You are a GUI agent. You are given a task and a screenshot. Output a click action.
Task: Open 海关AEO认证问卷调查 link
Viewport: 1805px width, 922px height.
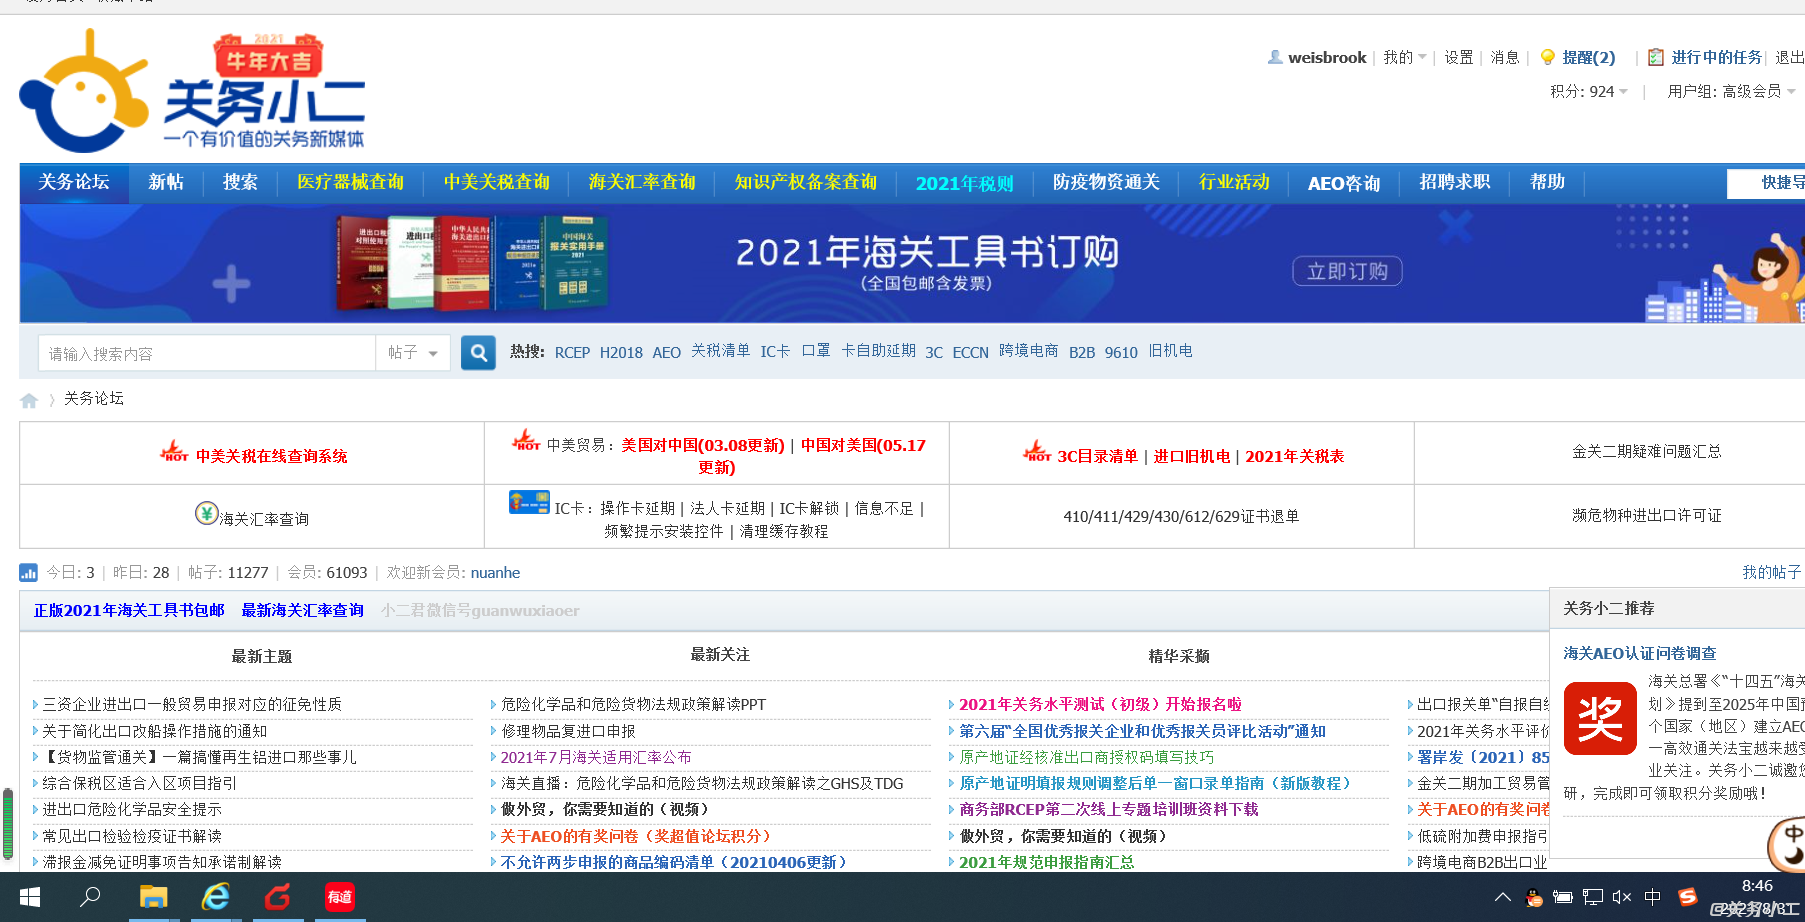[1640, 653]
